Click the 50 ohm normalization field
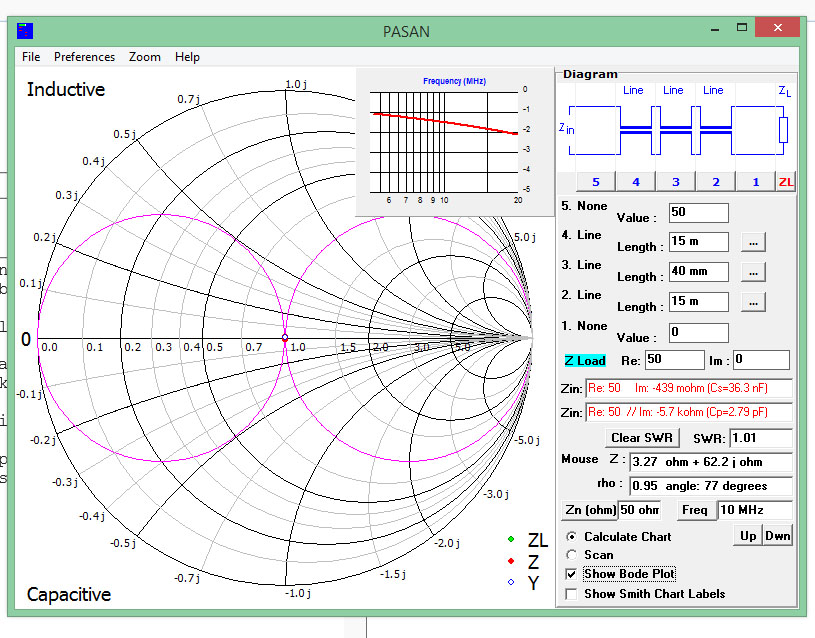Screen dimensions: 815x638 [639, 510]
